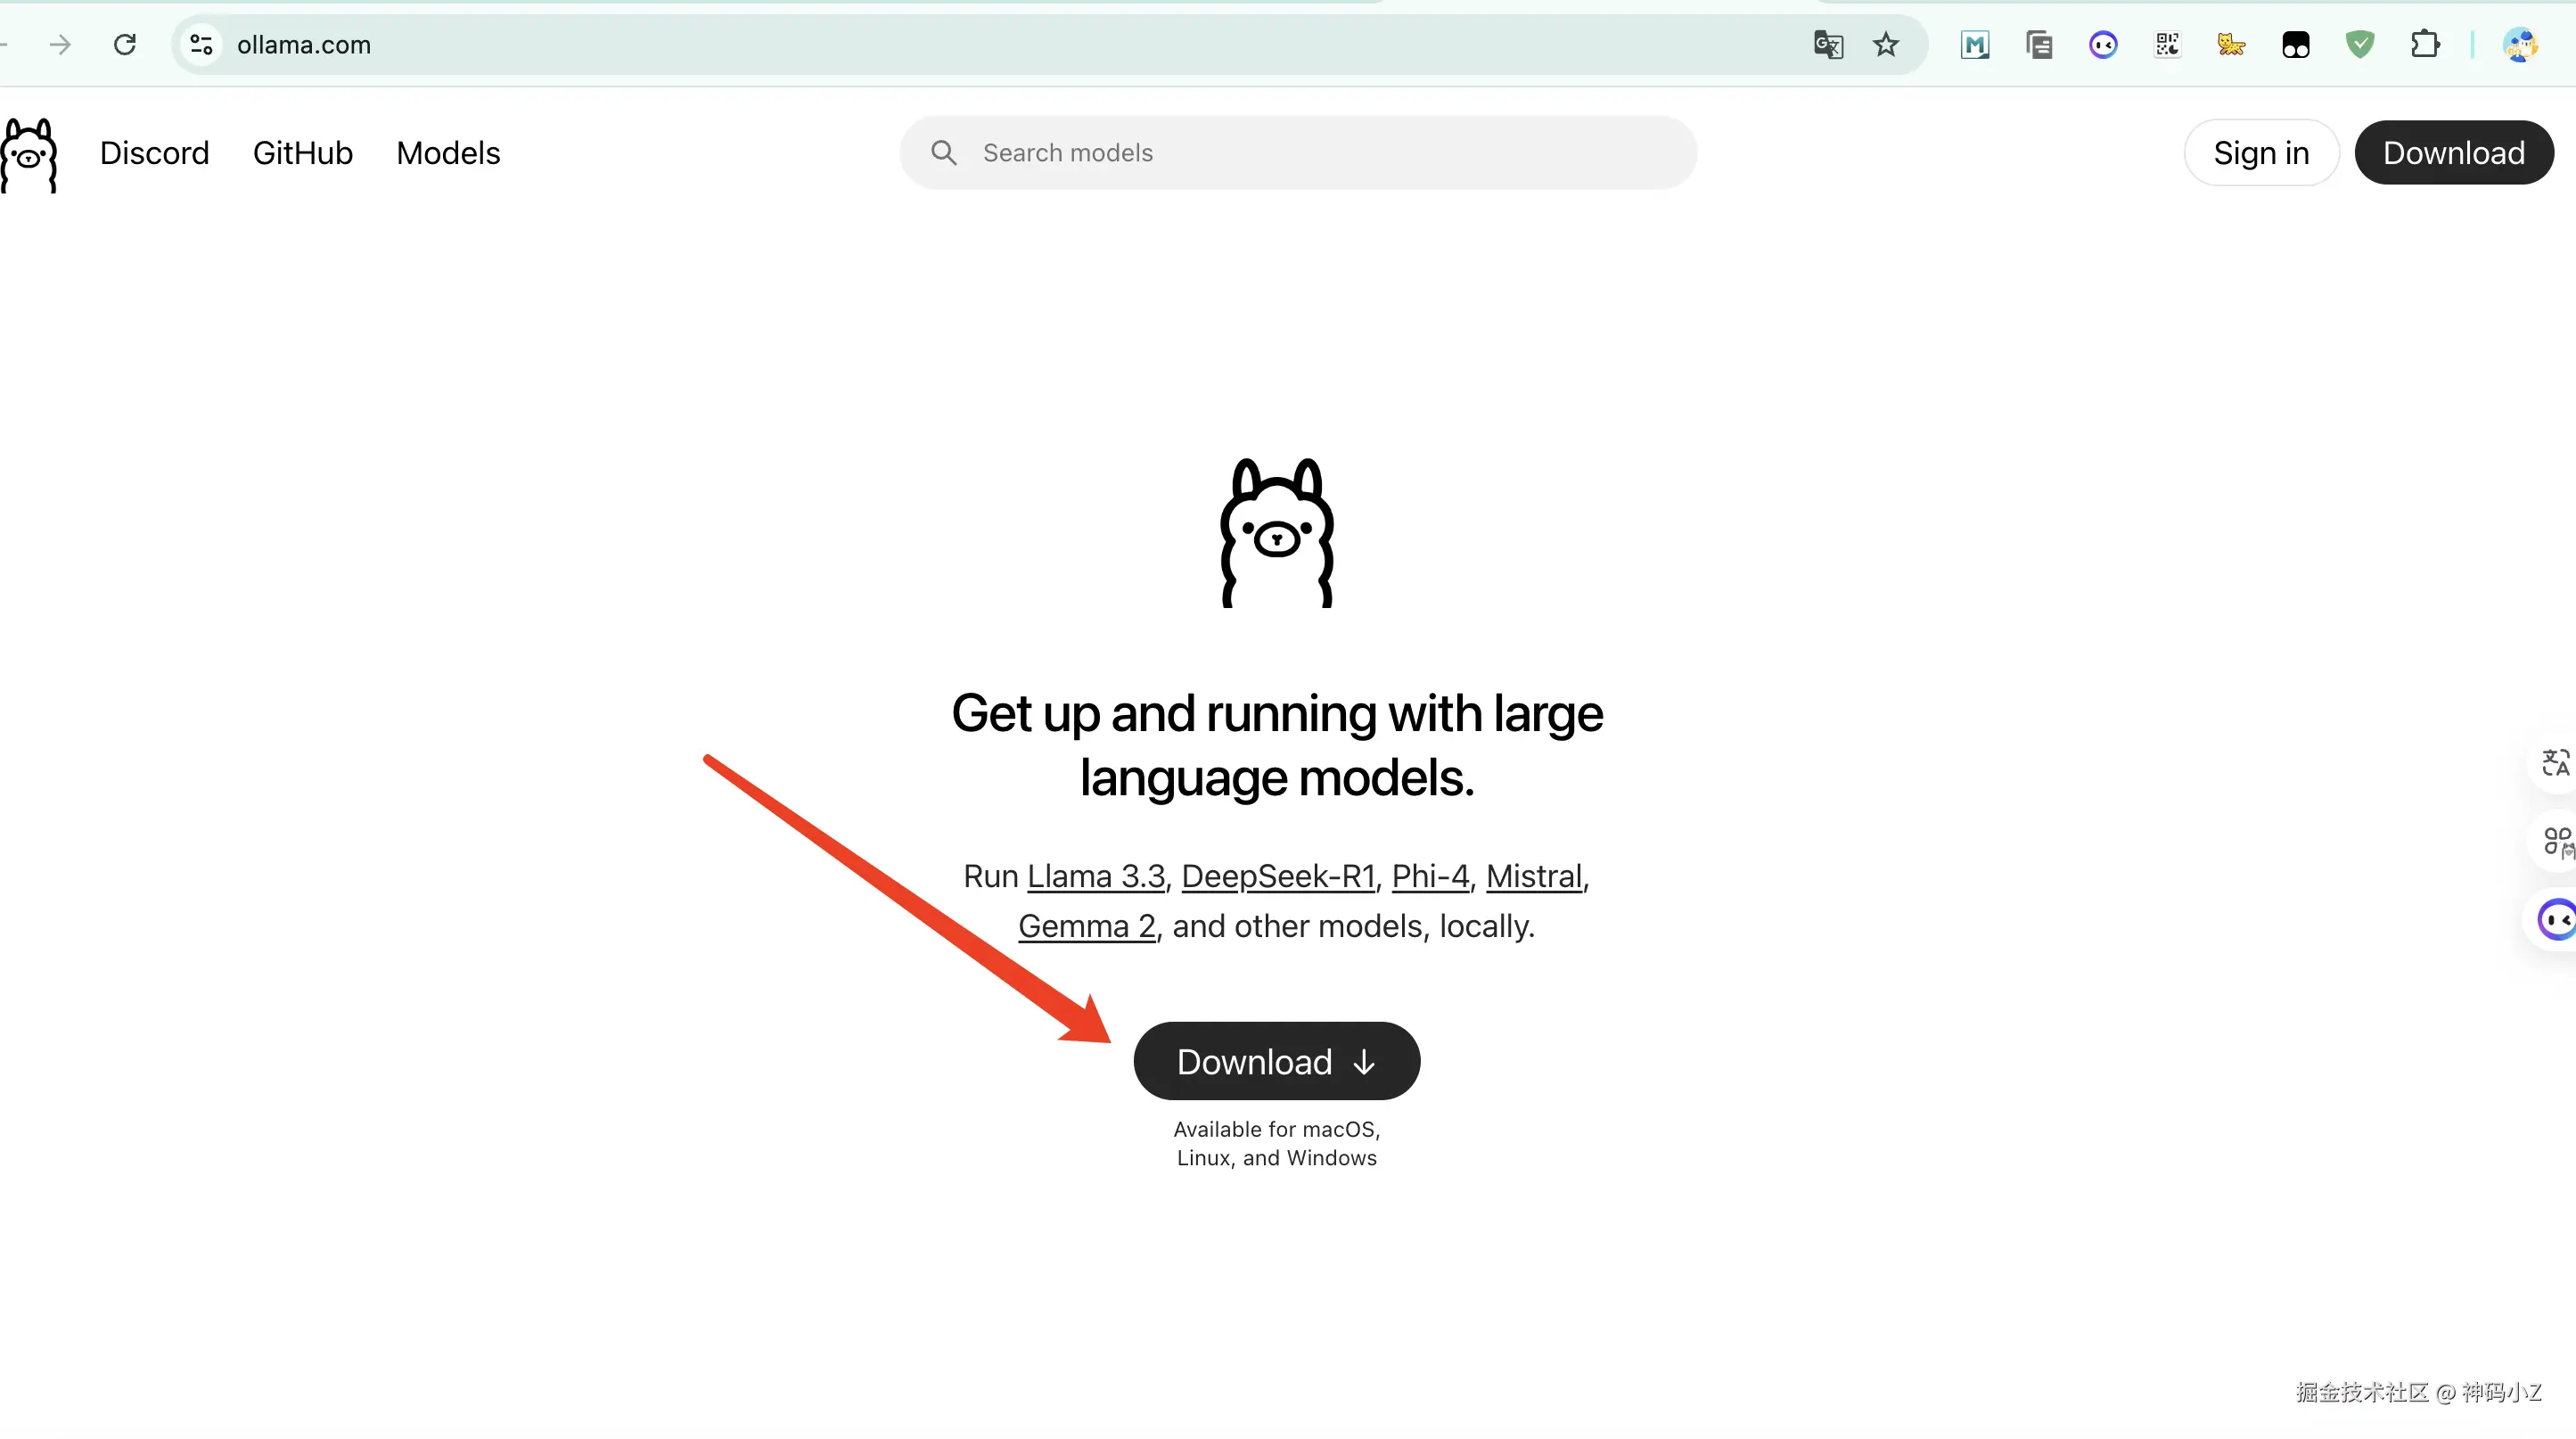Bookmark this page with the star icon

[x=1885, y=44]
